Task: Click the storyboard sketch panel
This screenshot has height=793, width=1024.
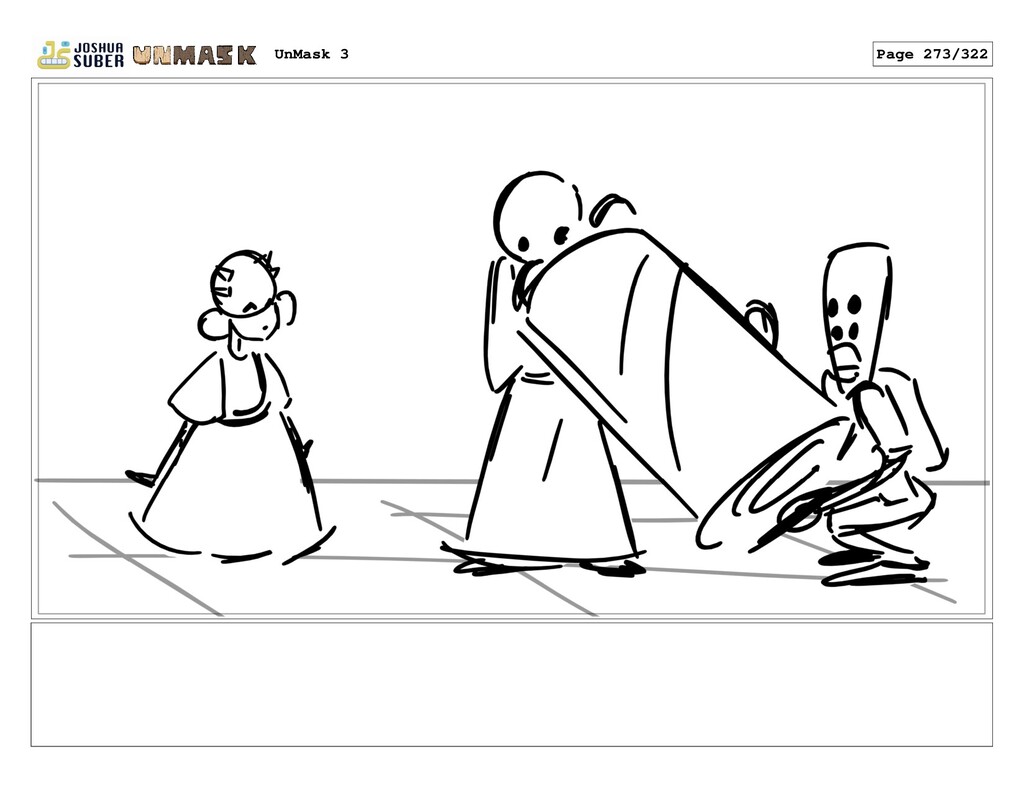Action: point(511,349)
